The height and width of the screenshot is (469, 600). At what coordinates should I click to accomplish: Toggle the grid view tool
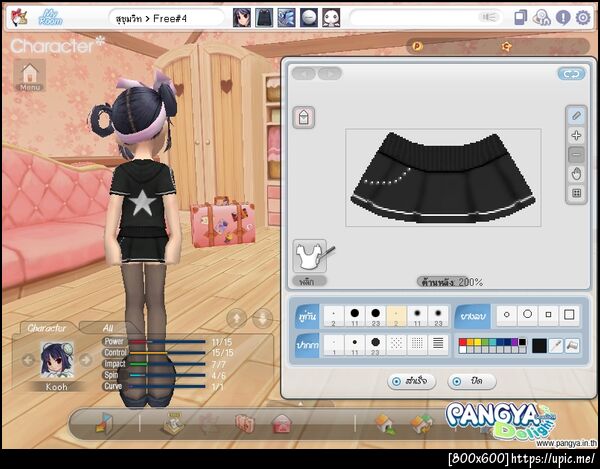[576, 193]
